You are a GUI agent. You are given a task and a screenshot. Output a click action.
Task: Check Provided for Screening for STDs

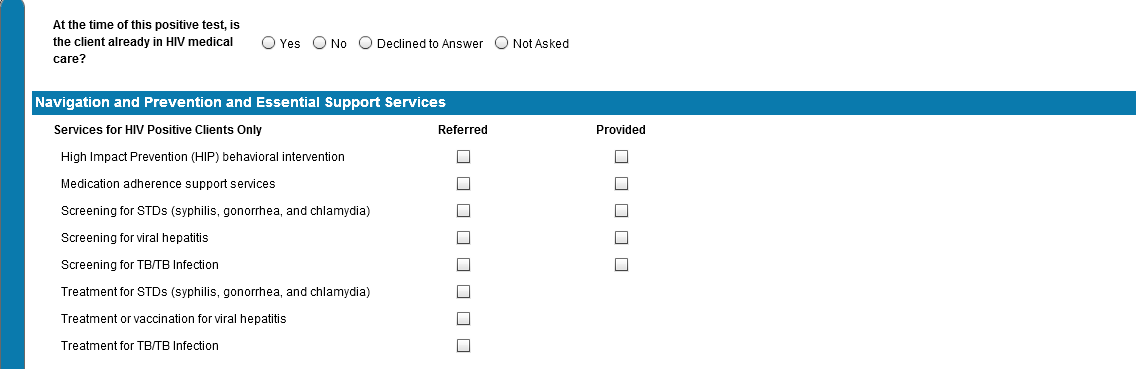click(x=621, y=210)
